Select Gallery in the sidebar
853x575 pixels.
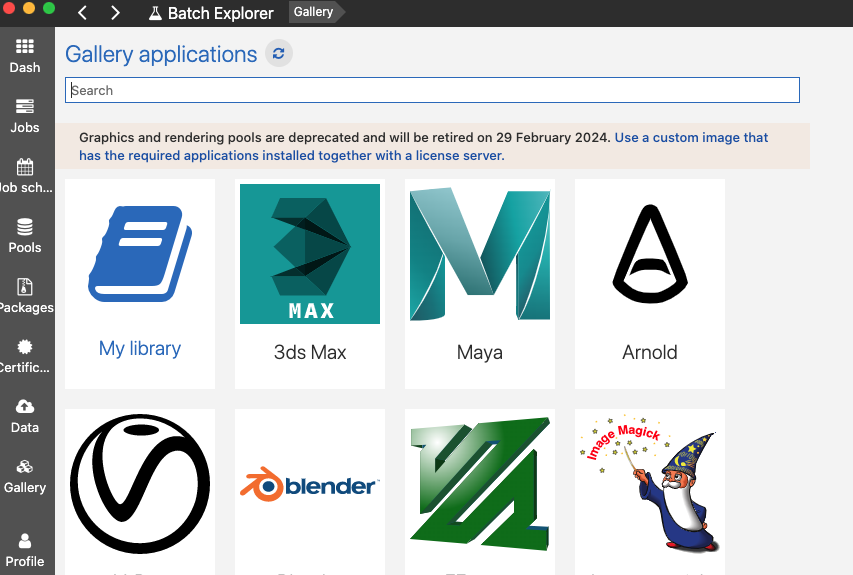25,476
